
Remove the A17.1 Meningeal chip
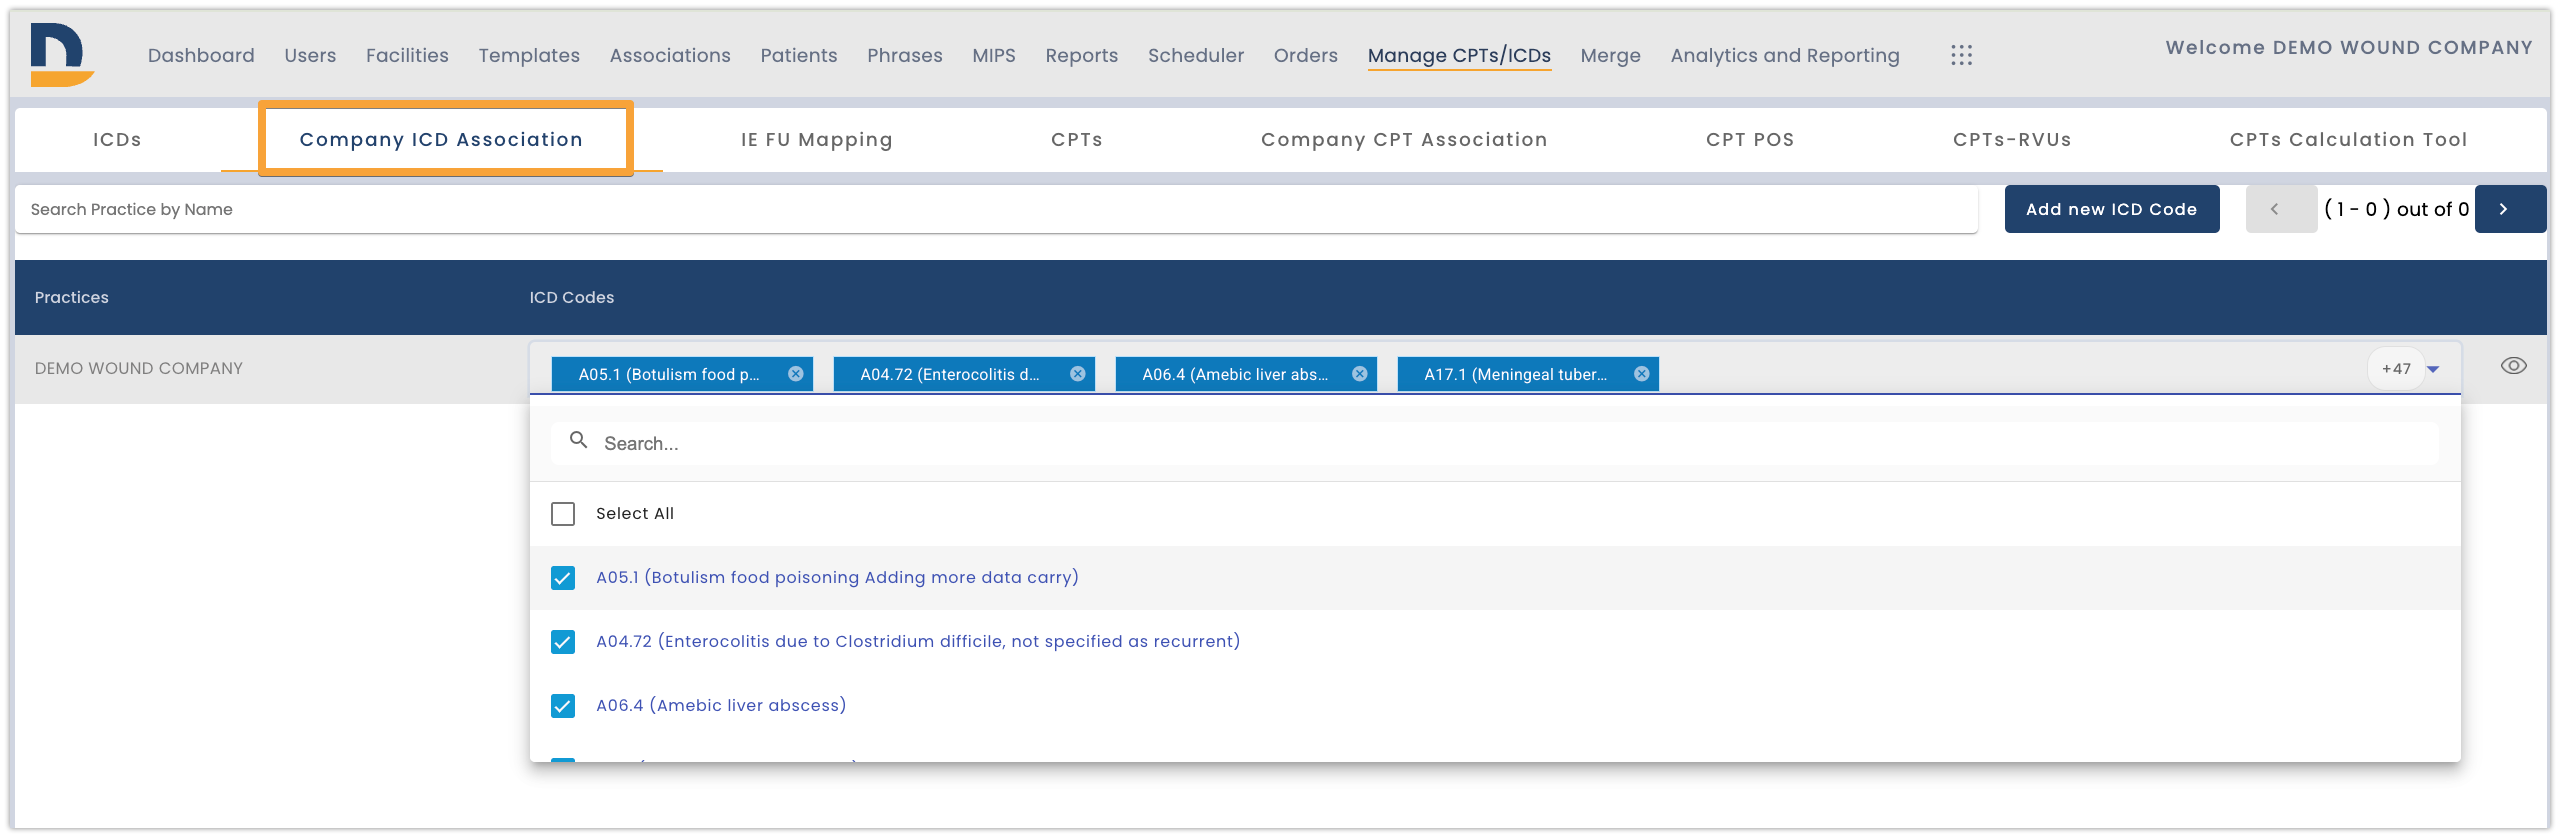[x=1642, y=374]
